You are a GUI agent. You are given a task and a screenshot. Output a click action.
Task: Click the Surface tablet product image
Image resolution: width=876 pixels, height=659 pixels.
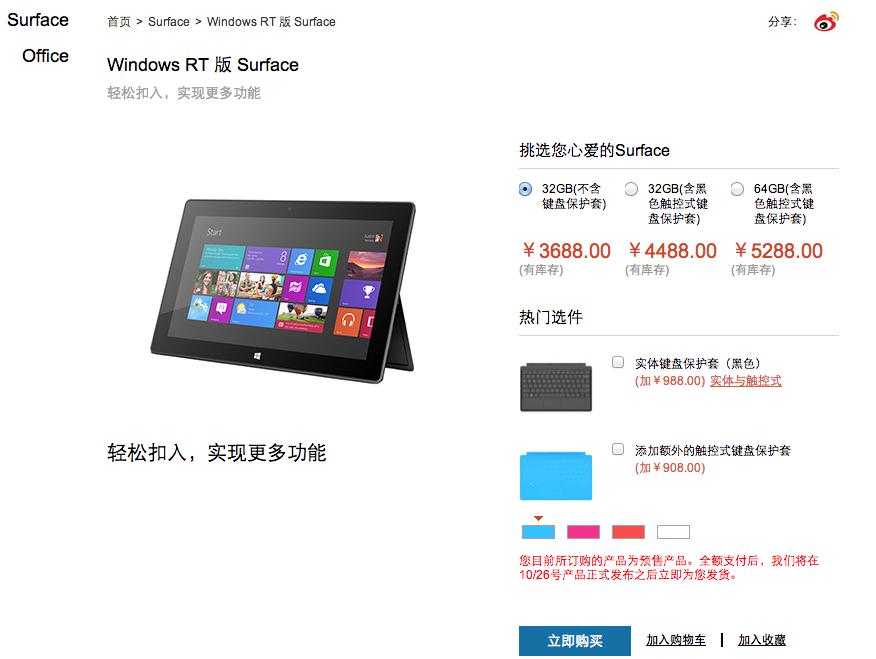pos(283,290)
